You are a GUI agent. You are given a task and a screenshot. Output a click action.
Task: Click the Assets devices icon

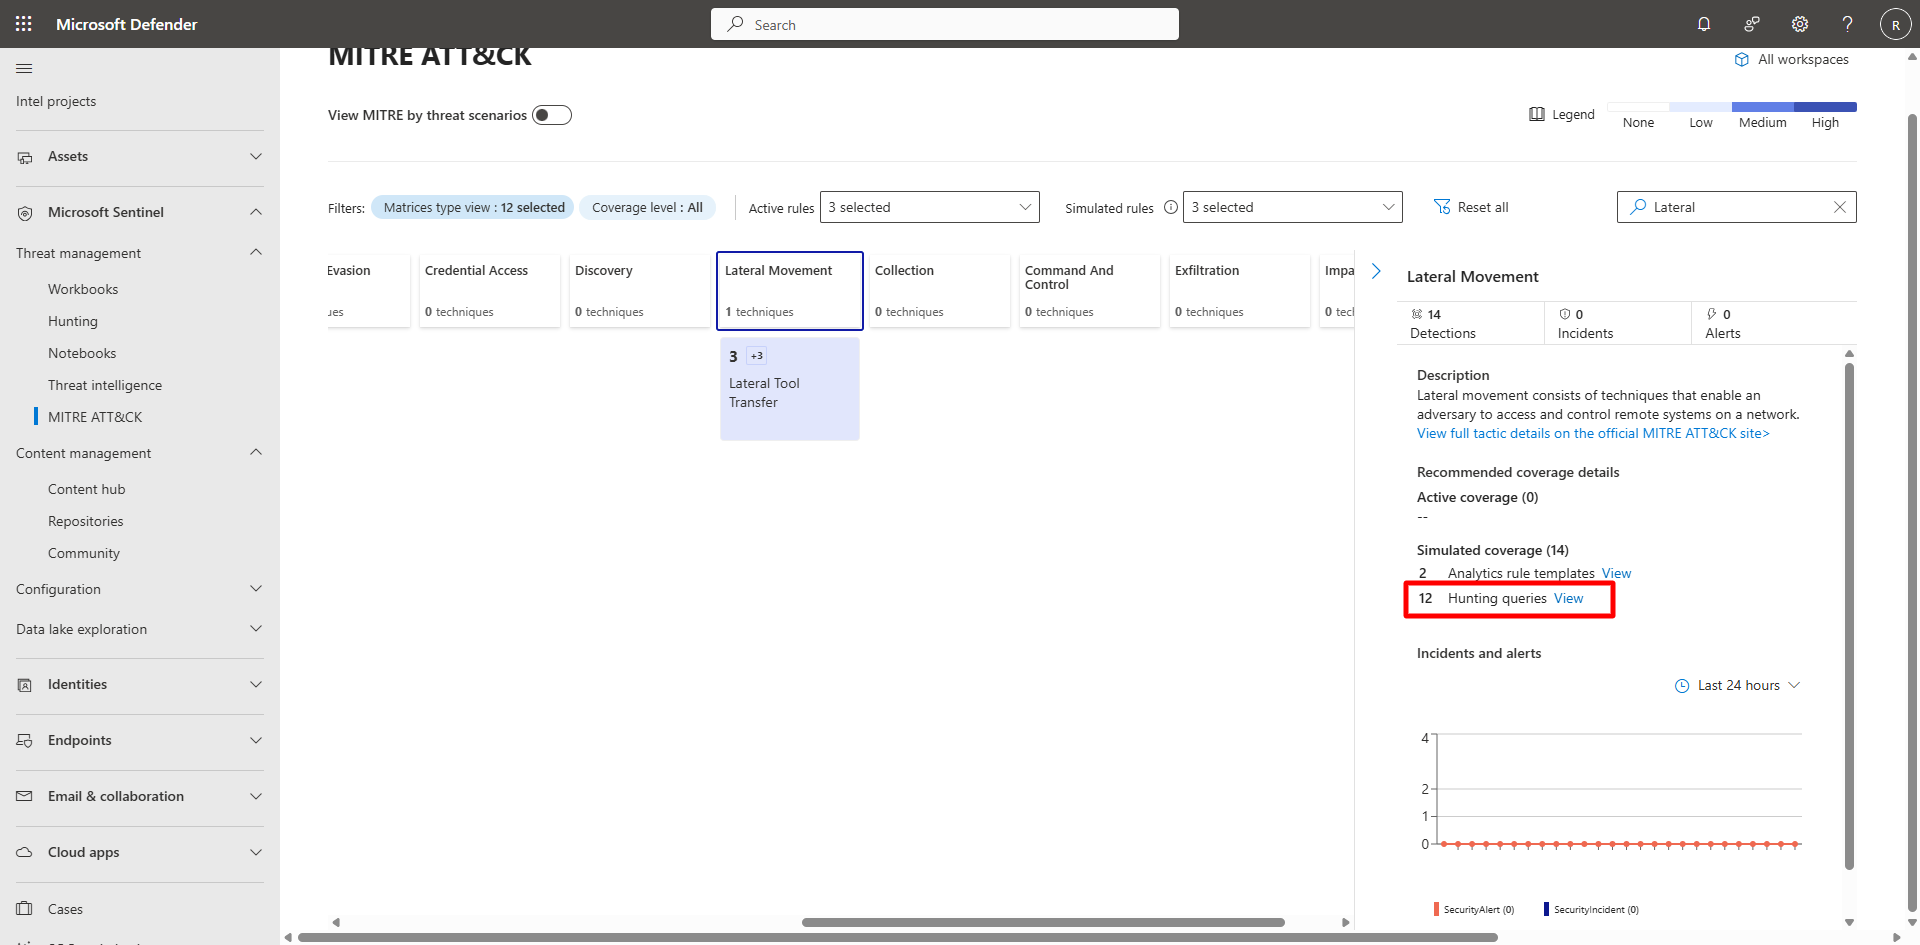point(25,157)
